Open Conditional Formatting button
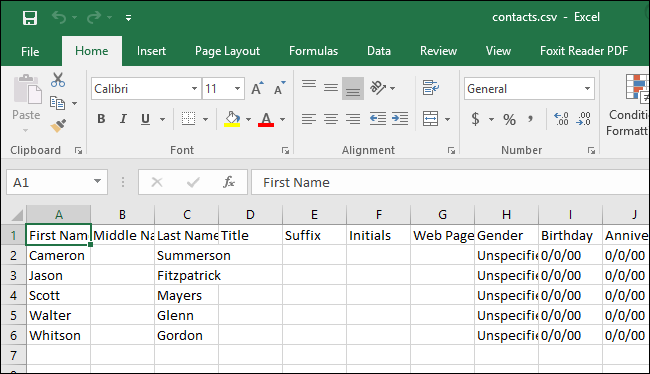Image resolution: width=650 pixels, height=374 pixels. click(x=629, y=106)
